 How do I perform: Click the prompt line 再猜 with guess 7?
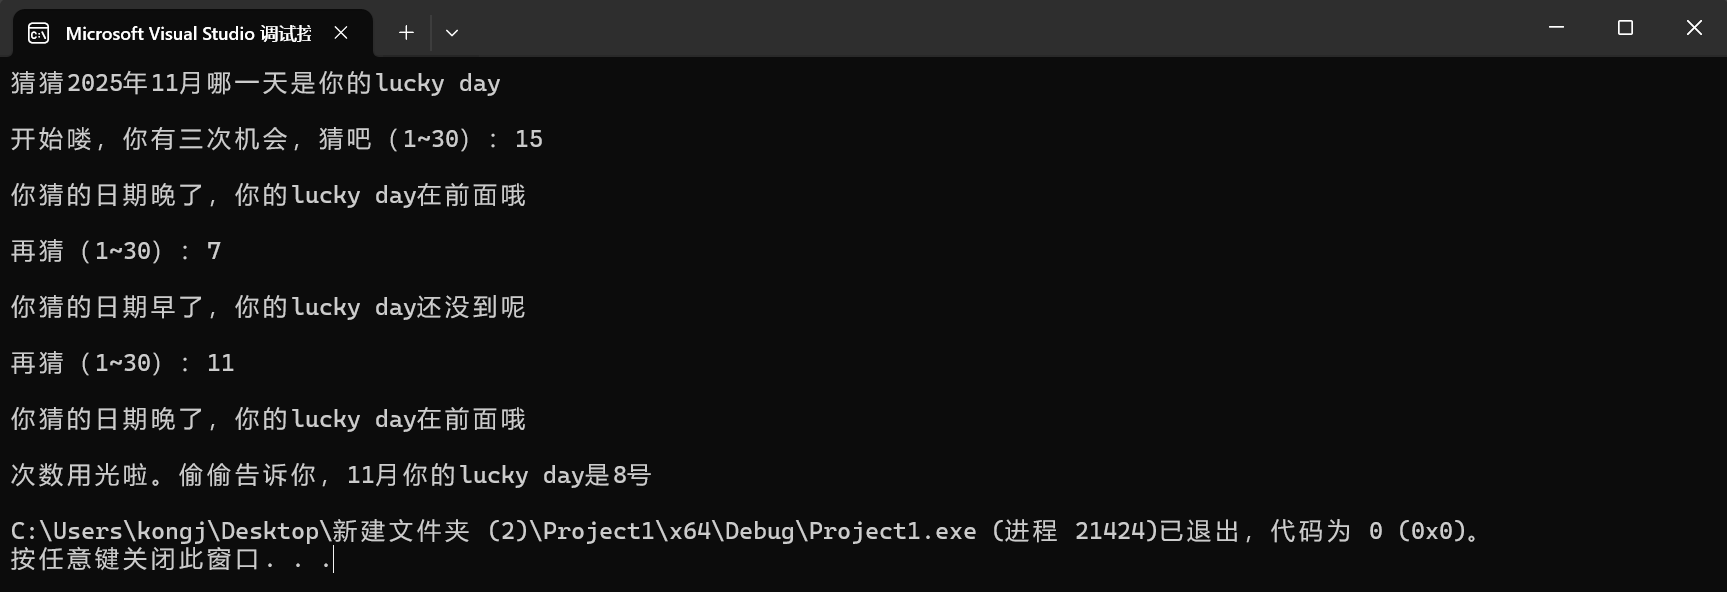116,251
